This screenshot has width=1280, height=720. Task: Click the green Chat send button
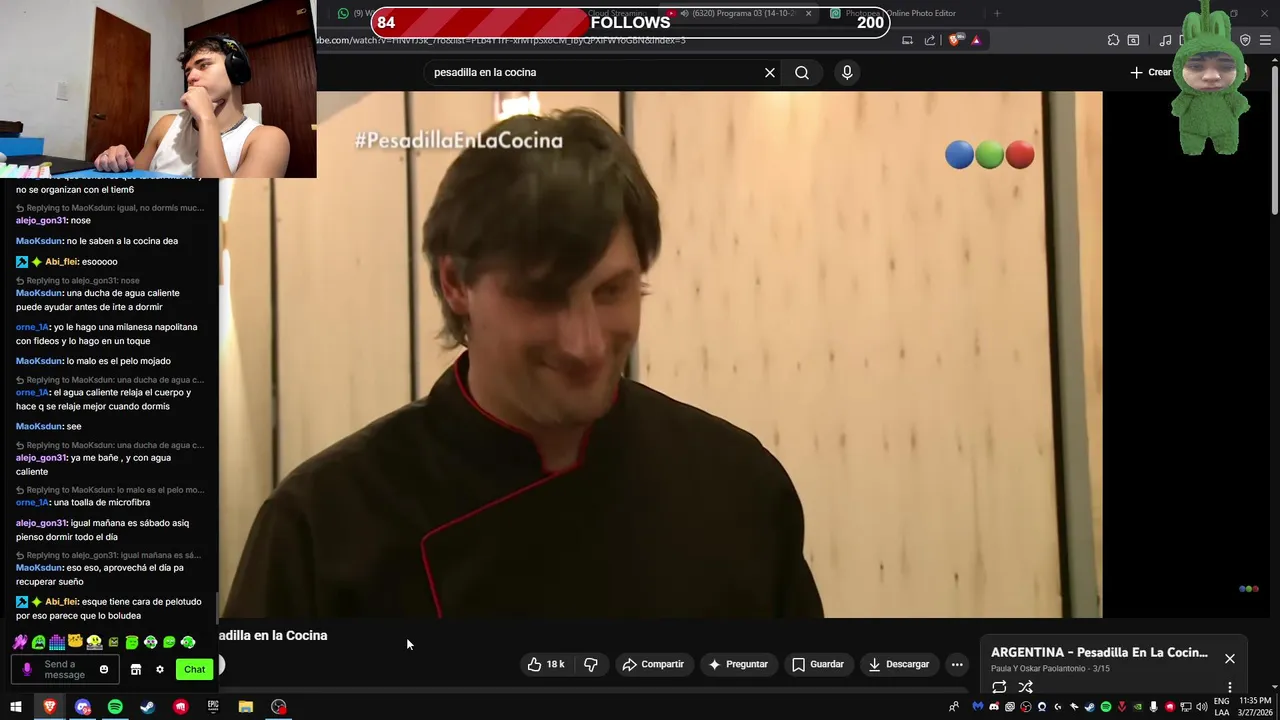[194, 669]
